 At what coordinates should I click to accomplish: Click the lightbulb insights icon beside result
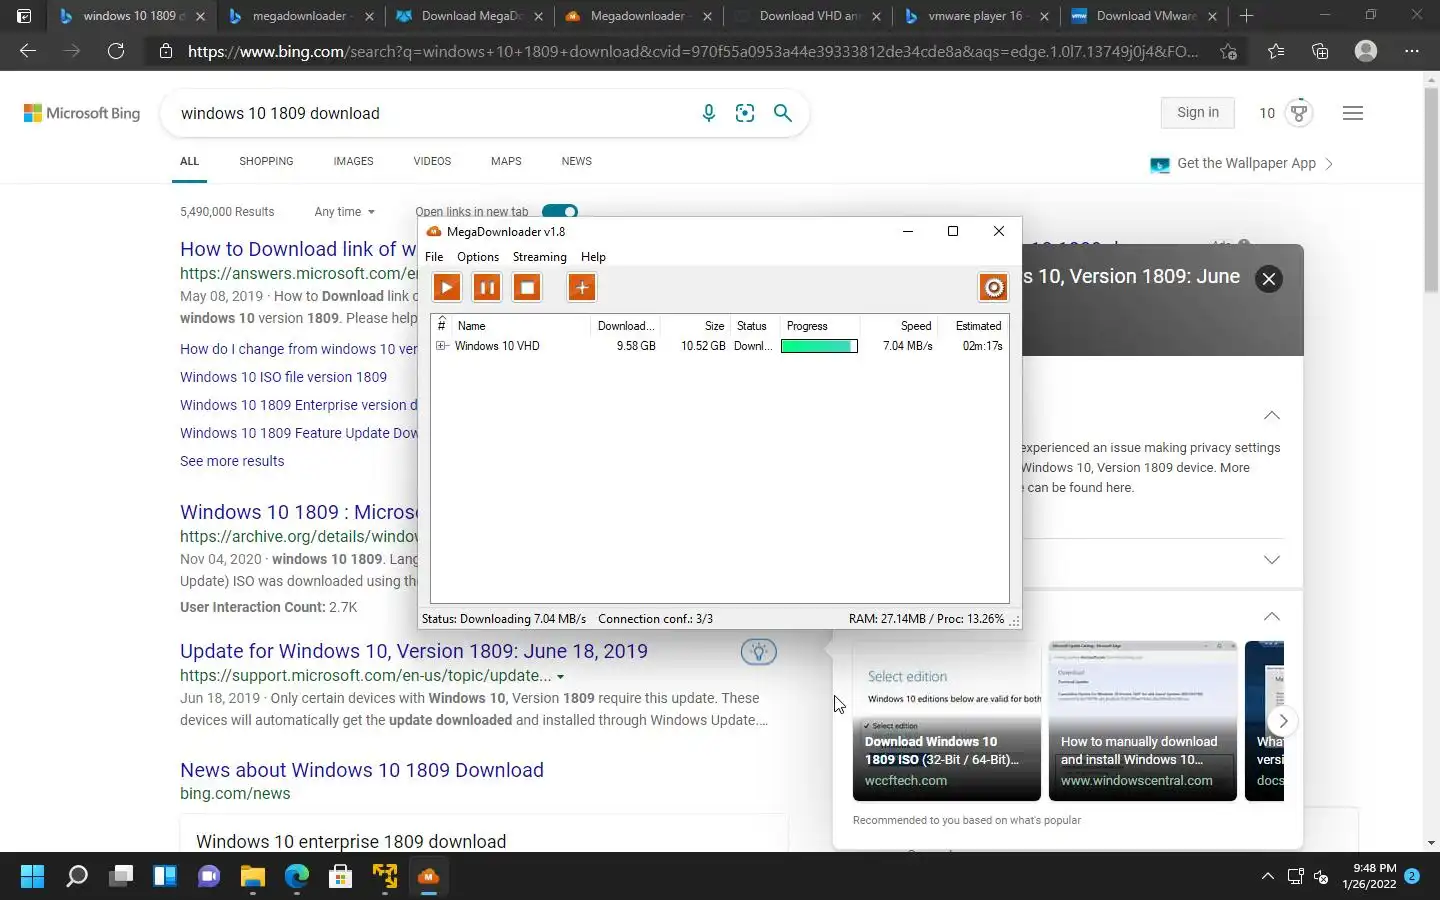click(x=759, y=652)
